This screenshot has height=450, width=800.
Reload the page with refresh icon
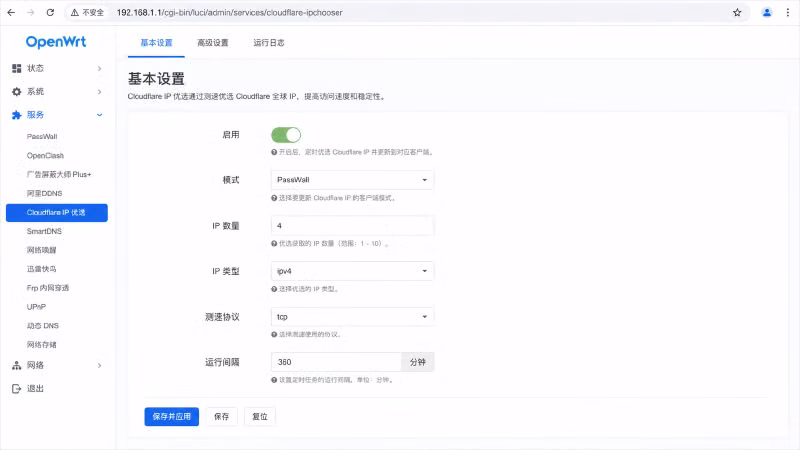coord(50,12)
